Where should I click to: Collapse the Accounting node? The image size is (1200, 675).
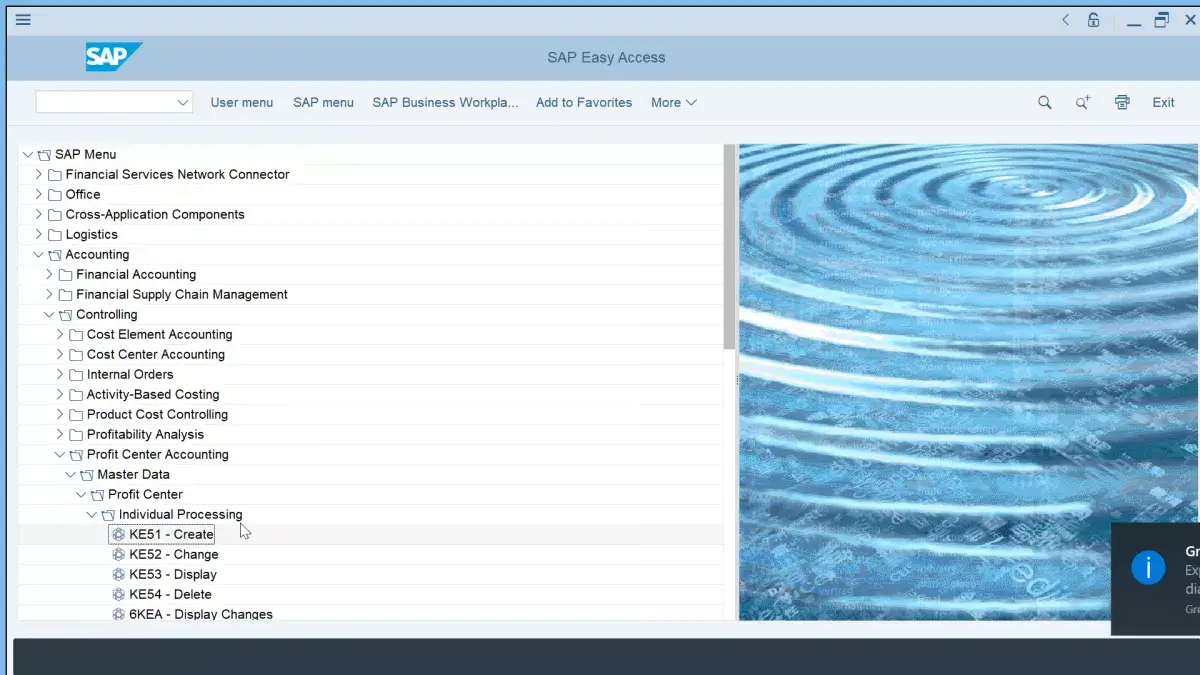click(39, 254)
